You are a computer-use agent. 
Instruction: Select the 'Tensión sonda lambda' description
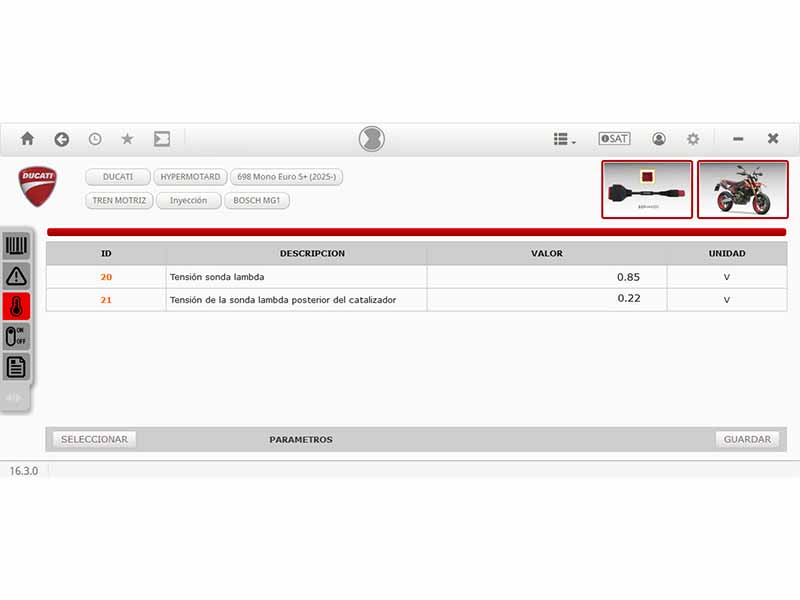pos(217,277)
